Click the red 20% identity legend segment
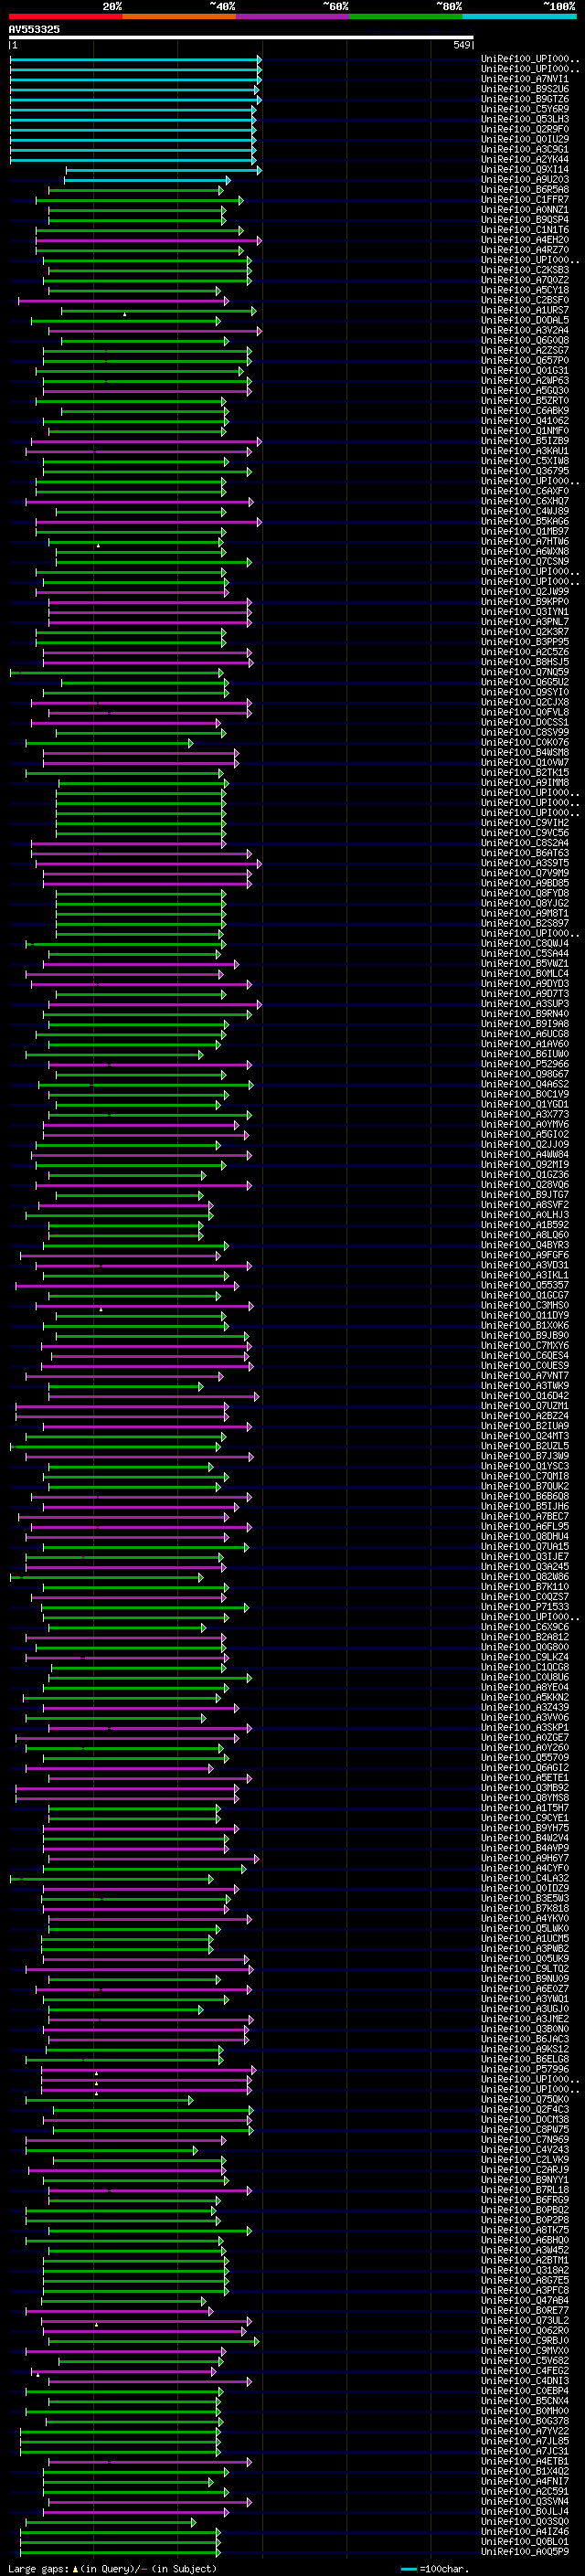The width and height of the screenshot is (585, 2576). [65, 16]
